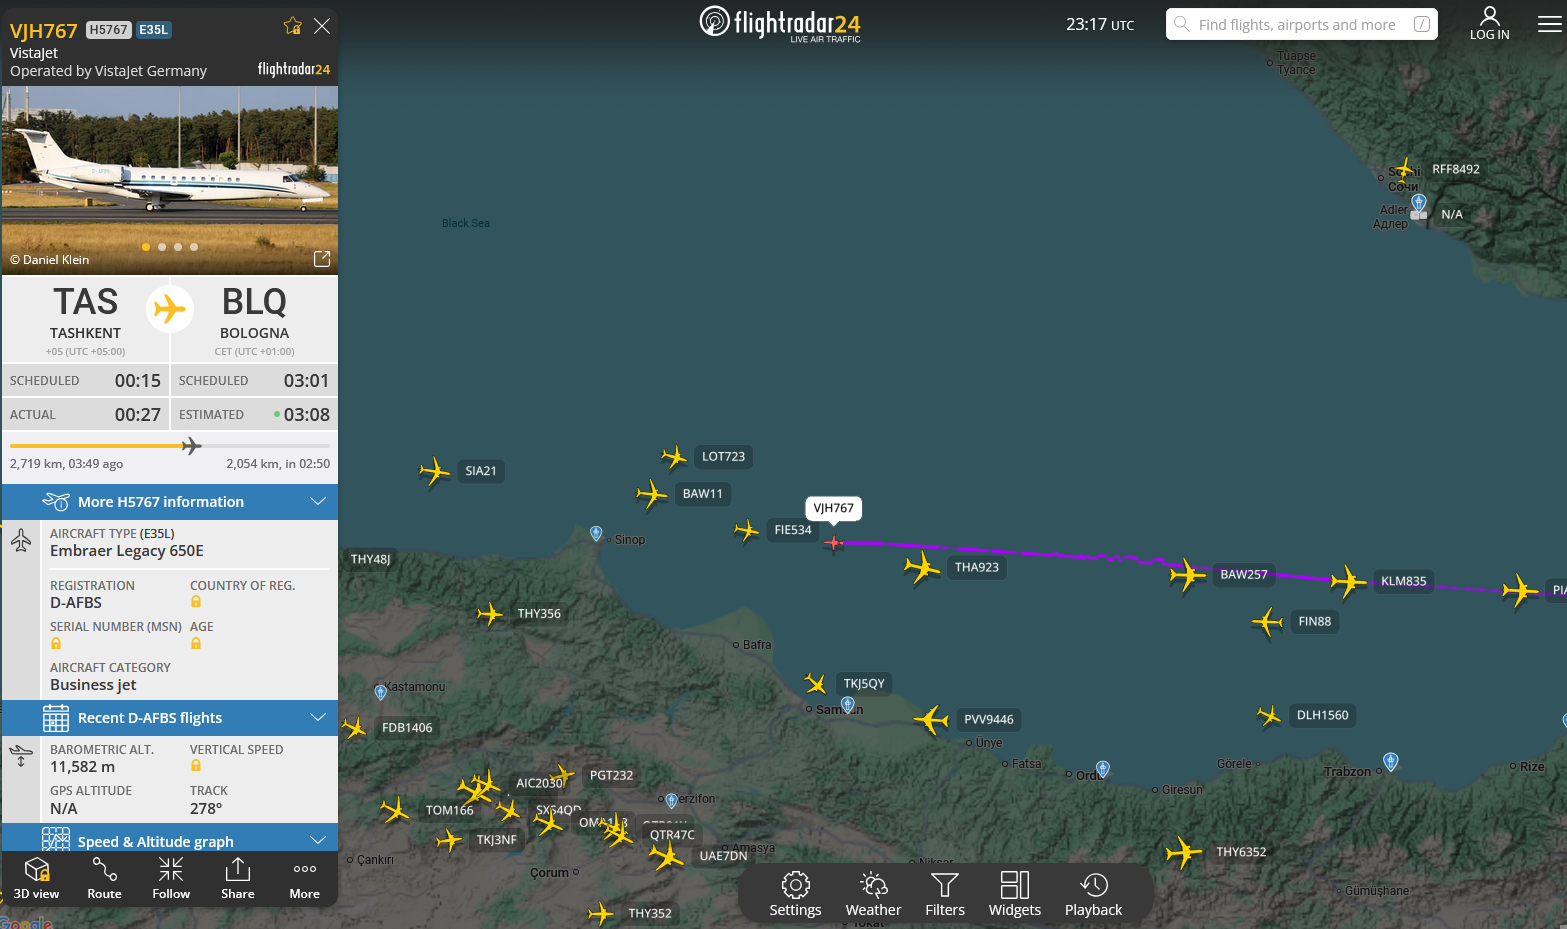Screen dimensions: 1567x929
Task: Select the BAW11 aircraft on map
Action: (651, 494)
